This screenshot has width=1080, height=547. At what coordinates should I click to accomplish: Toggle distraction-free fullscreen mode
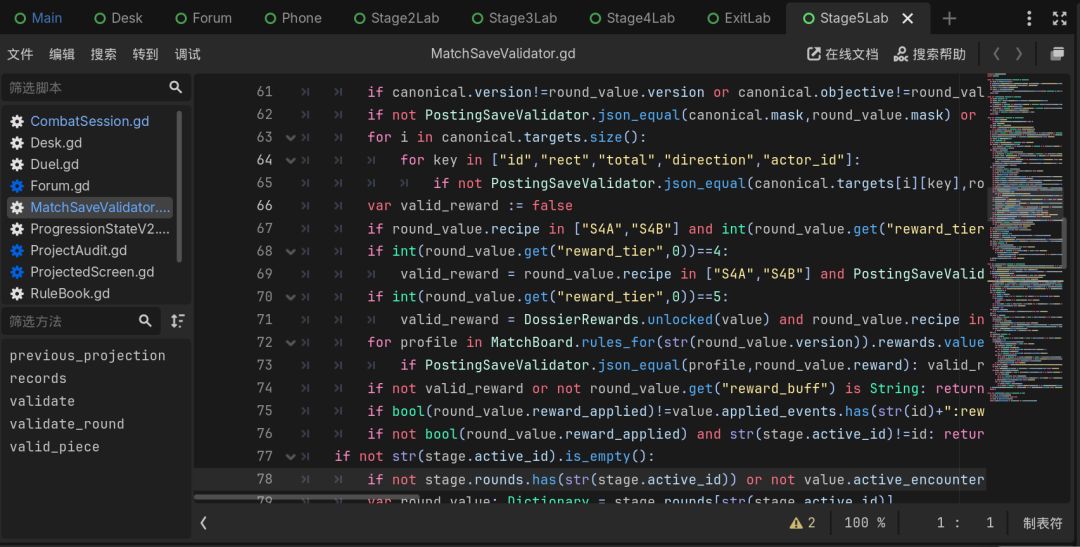(1059, 19)
